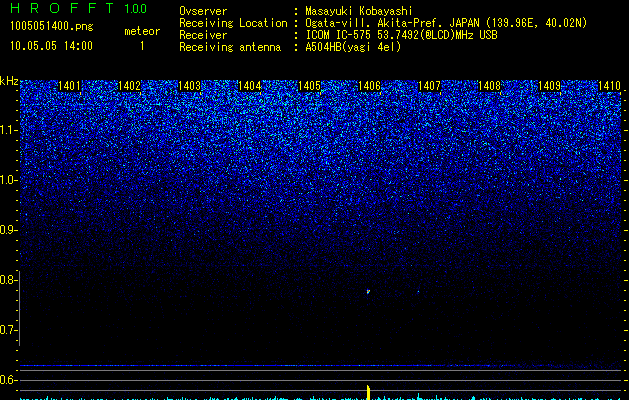
Task: Click the yellow signal peak in the bottom graph
Action: pyautogui.click(x=368, y=392)
